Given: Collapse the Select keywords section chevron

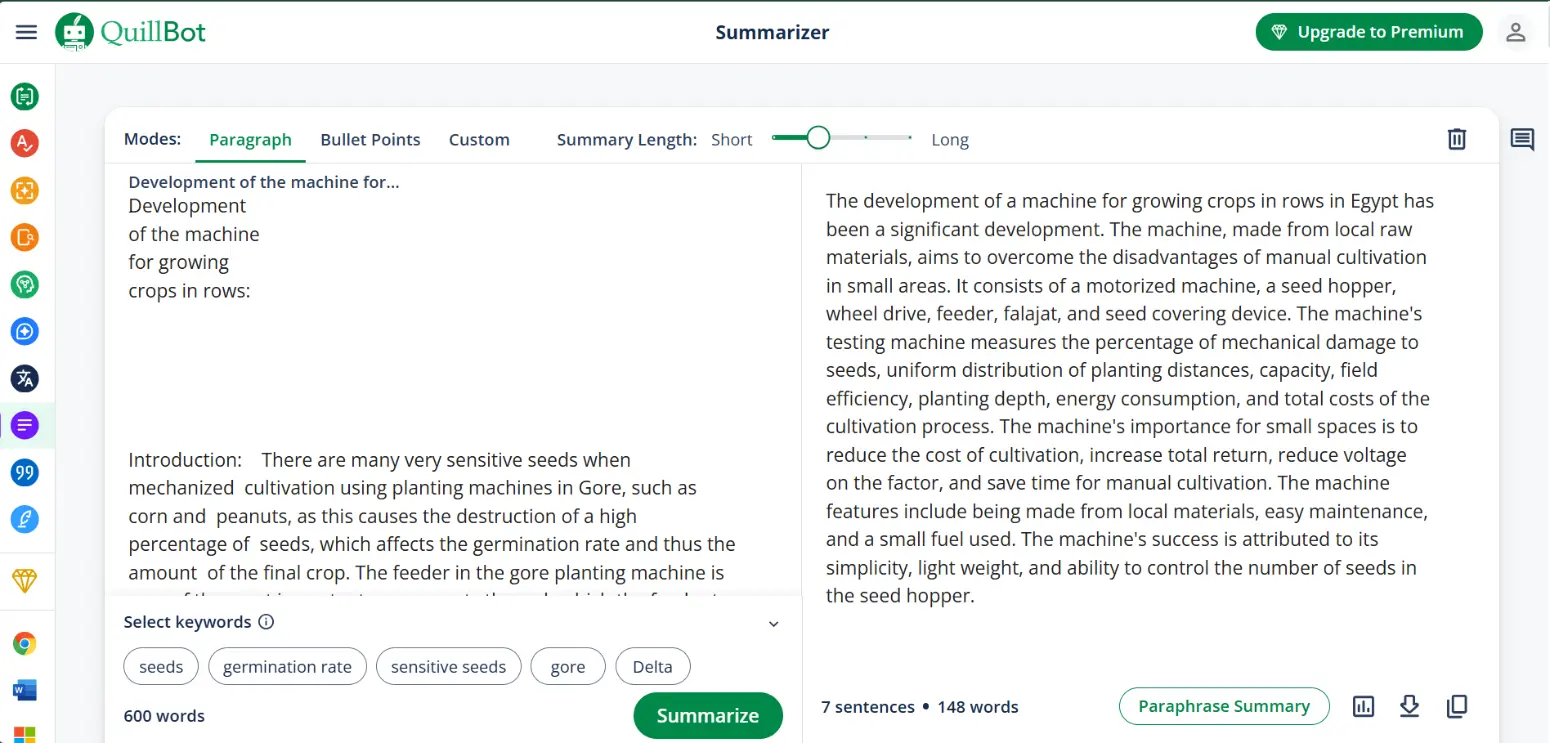Looking at the screenshot, I should tap(773, 624).
